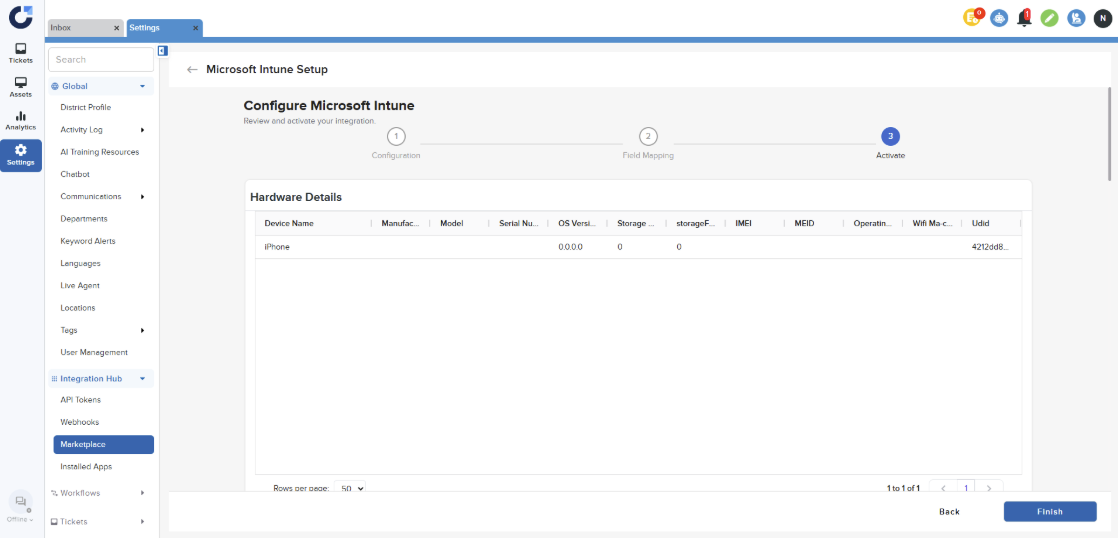The width and height of the screenshot is (1118, 538).
Task: Jump to step 2 Field Mapping
Action: tap(648, 137)
